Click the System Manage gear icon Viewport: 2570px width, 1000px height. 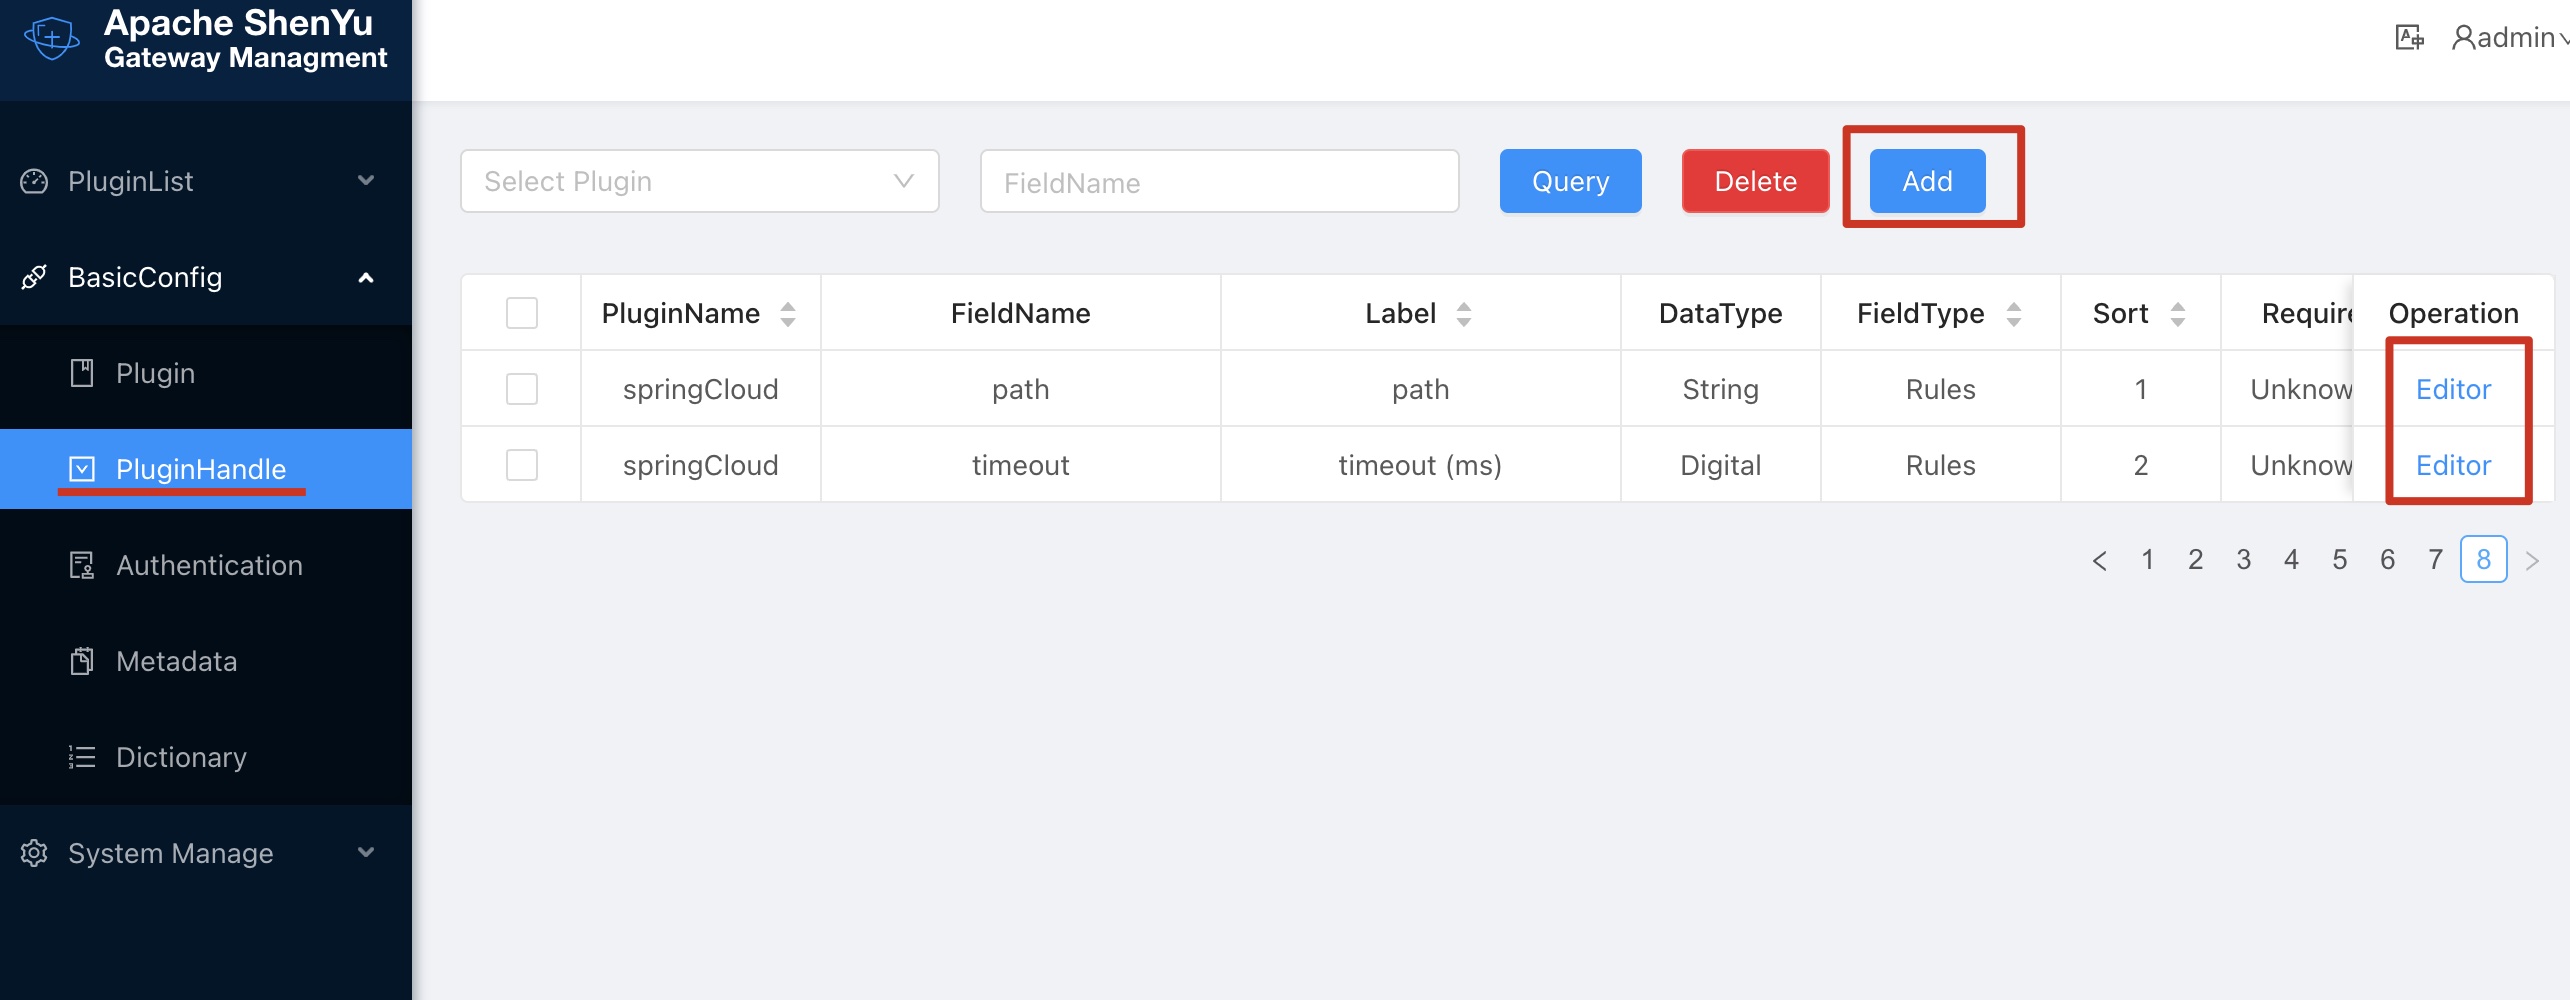click(35, 852)
